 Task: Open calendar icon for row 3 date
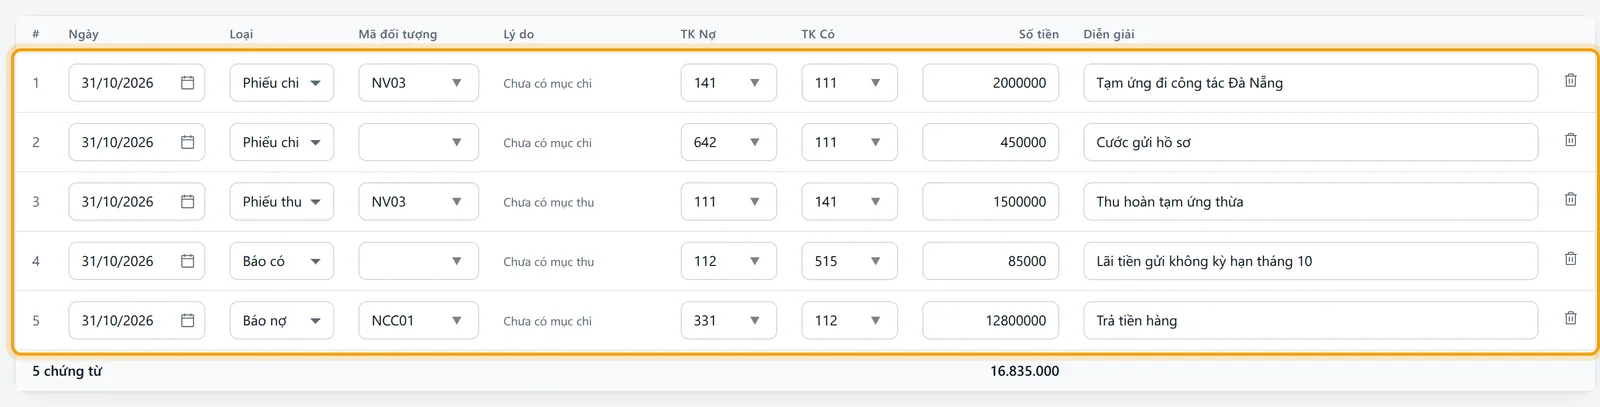tap(187, 202)
